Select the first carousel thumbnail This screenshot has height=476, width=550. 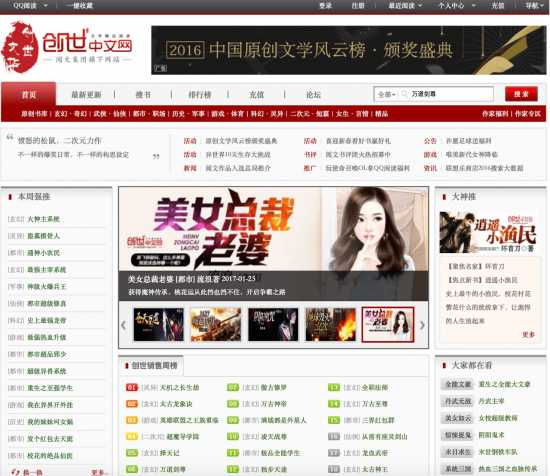pos(159,324)
